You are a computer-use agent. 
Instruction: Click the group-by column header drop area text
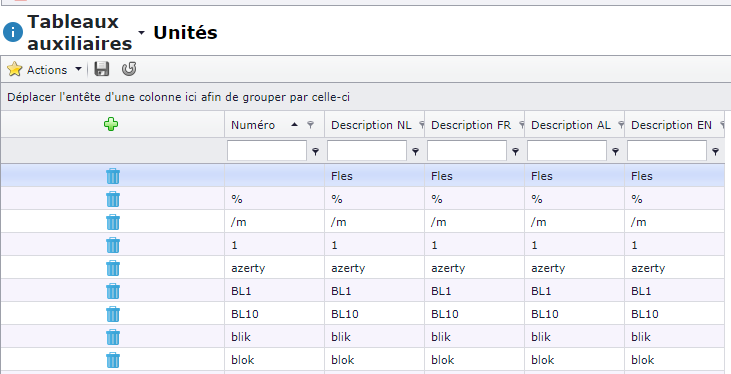[179, 97]
